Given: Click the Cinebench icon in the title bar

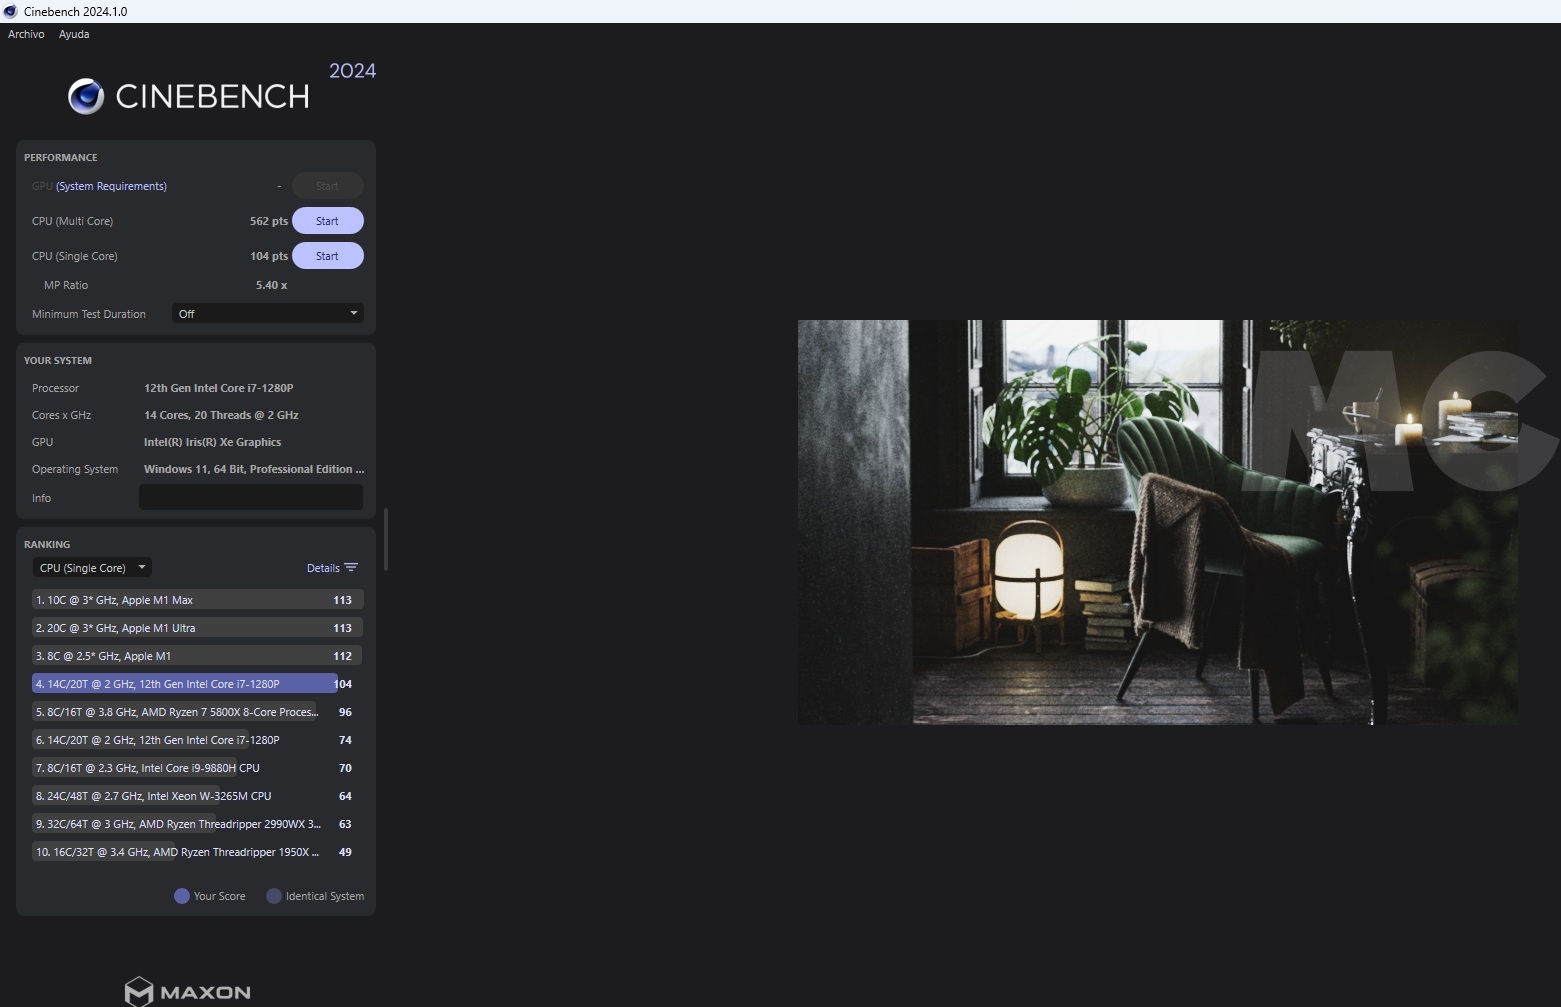Looking at the screenshot, I should [10, 11].
